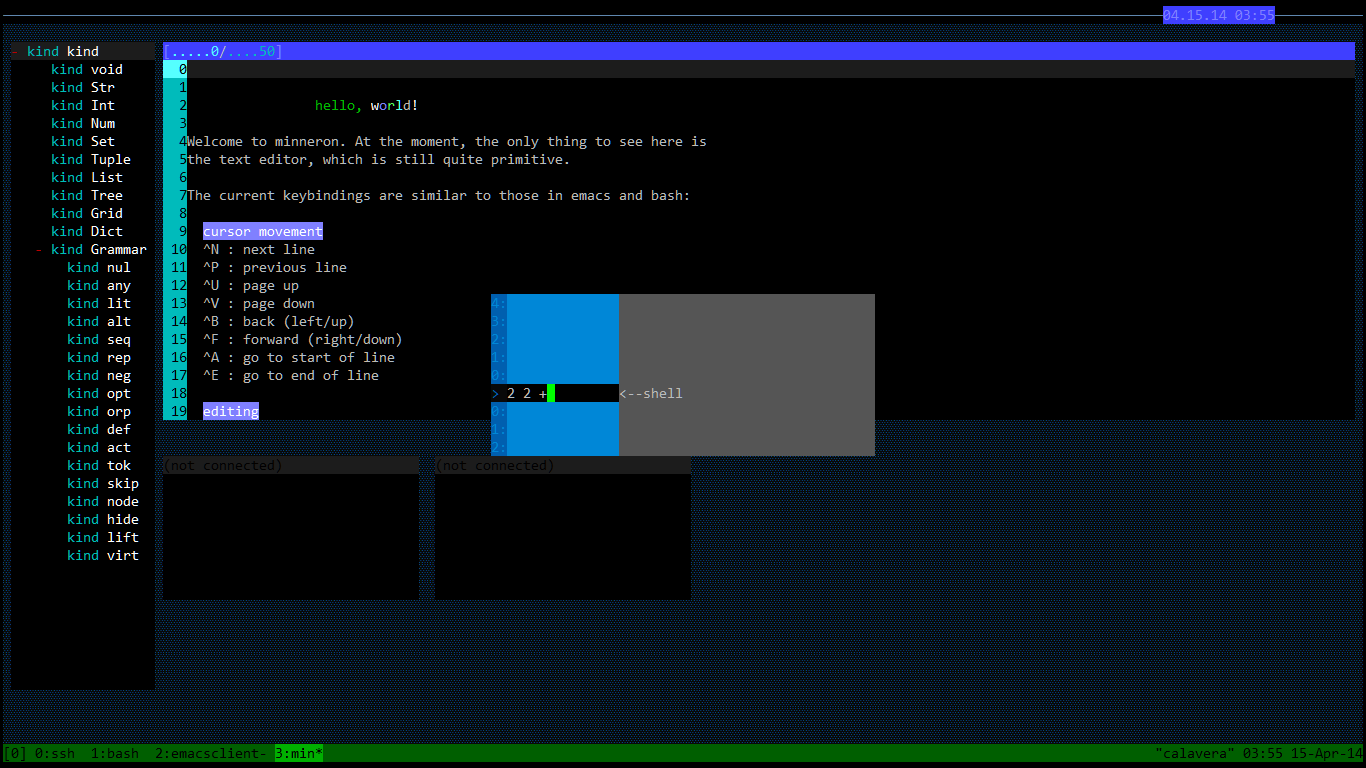Click the '^F : forward (right/down)' line
The height and width of the screenshot is (768, 1366).
point(303,340)
